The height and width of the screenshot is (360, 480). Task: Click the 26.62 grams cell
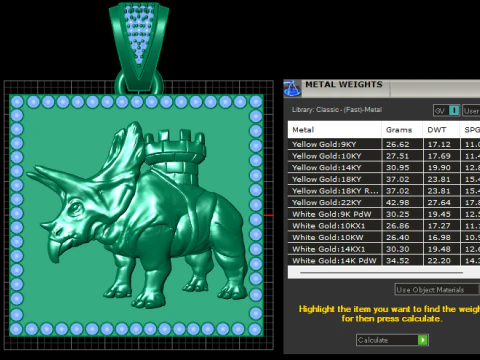click(402, 144)
